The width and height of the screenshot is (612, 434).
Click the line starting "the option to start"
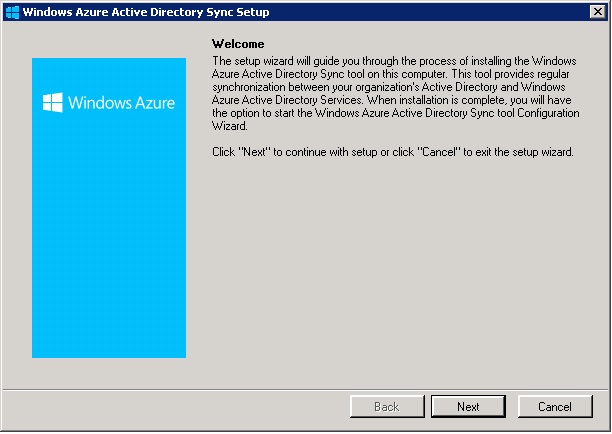click(396, 113)
